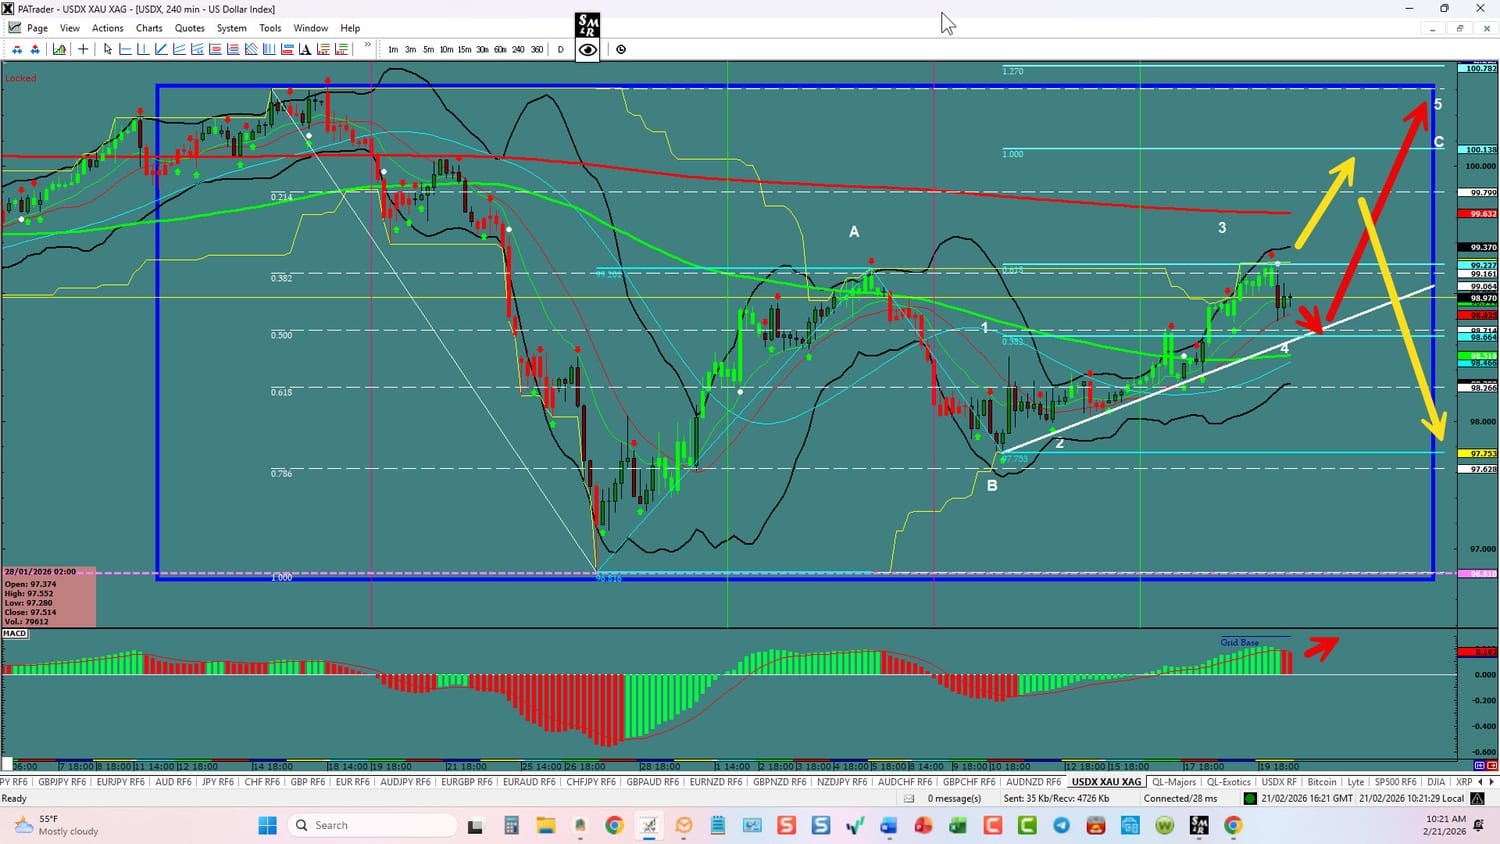Switch chart to 30m timeframe
The width and height of the screenshot is (1500, 844).
(482, 49)
